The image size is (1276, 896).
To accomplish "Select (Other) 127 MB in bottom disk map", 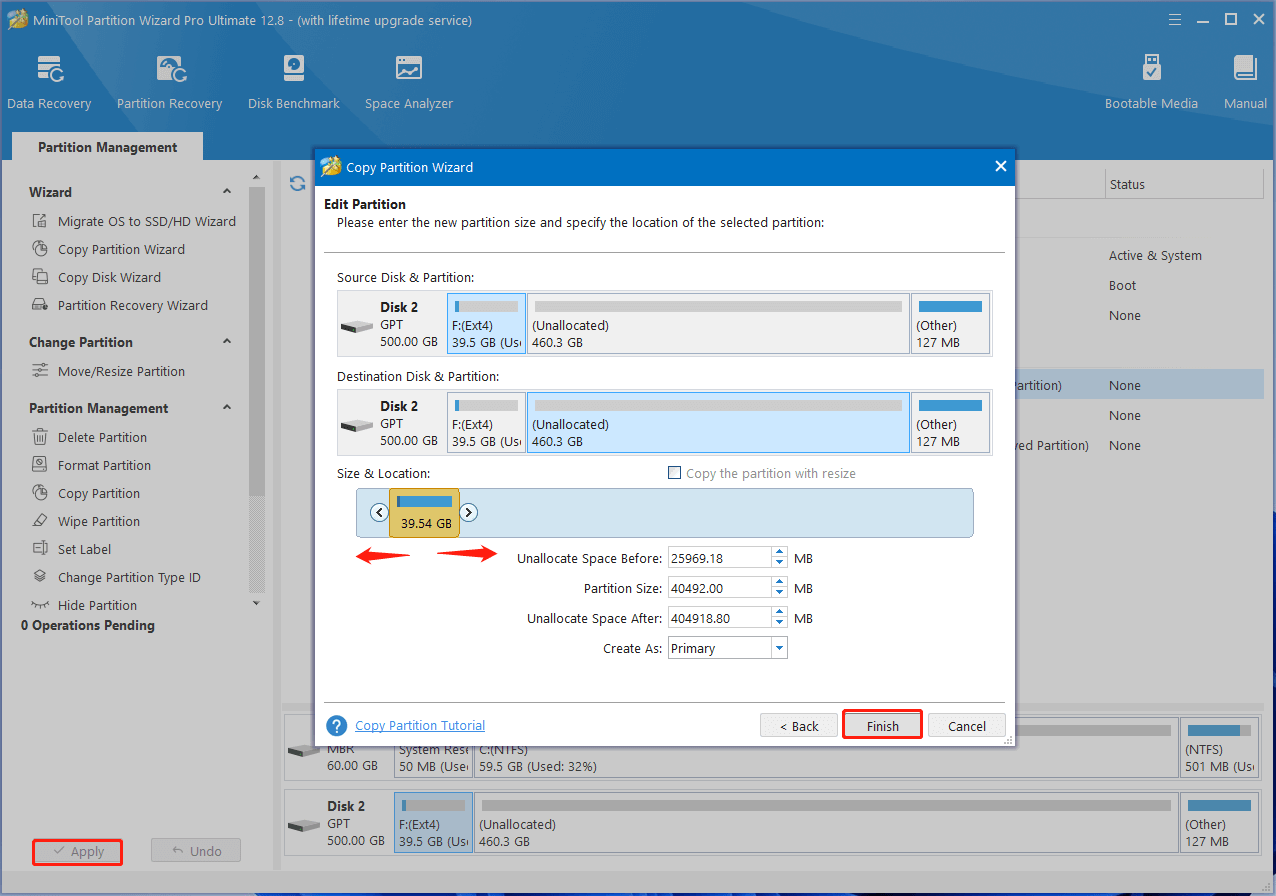I will point(1219,824).
